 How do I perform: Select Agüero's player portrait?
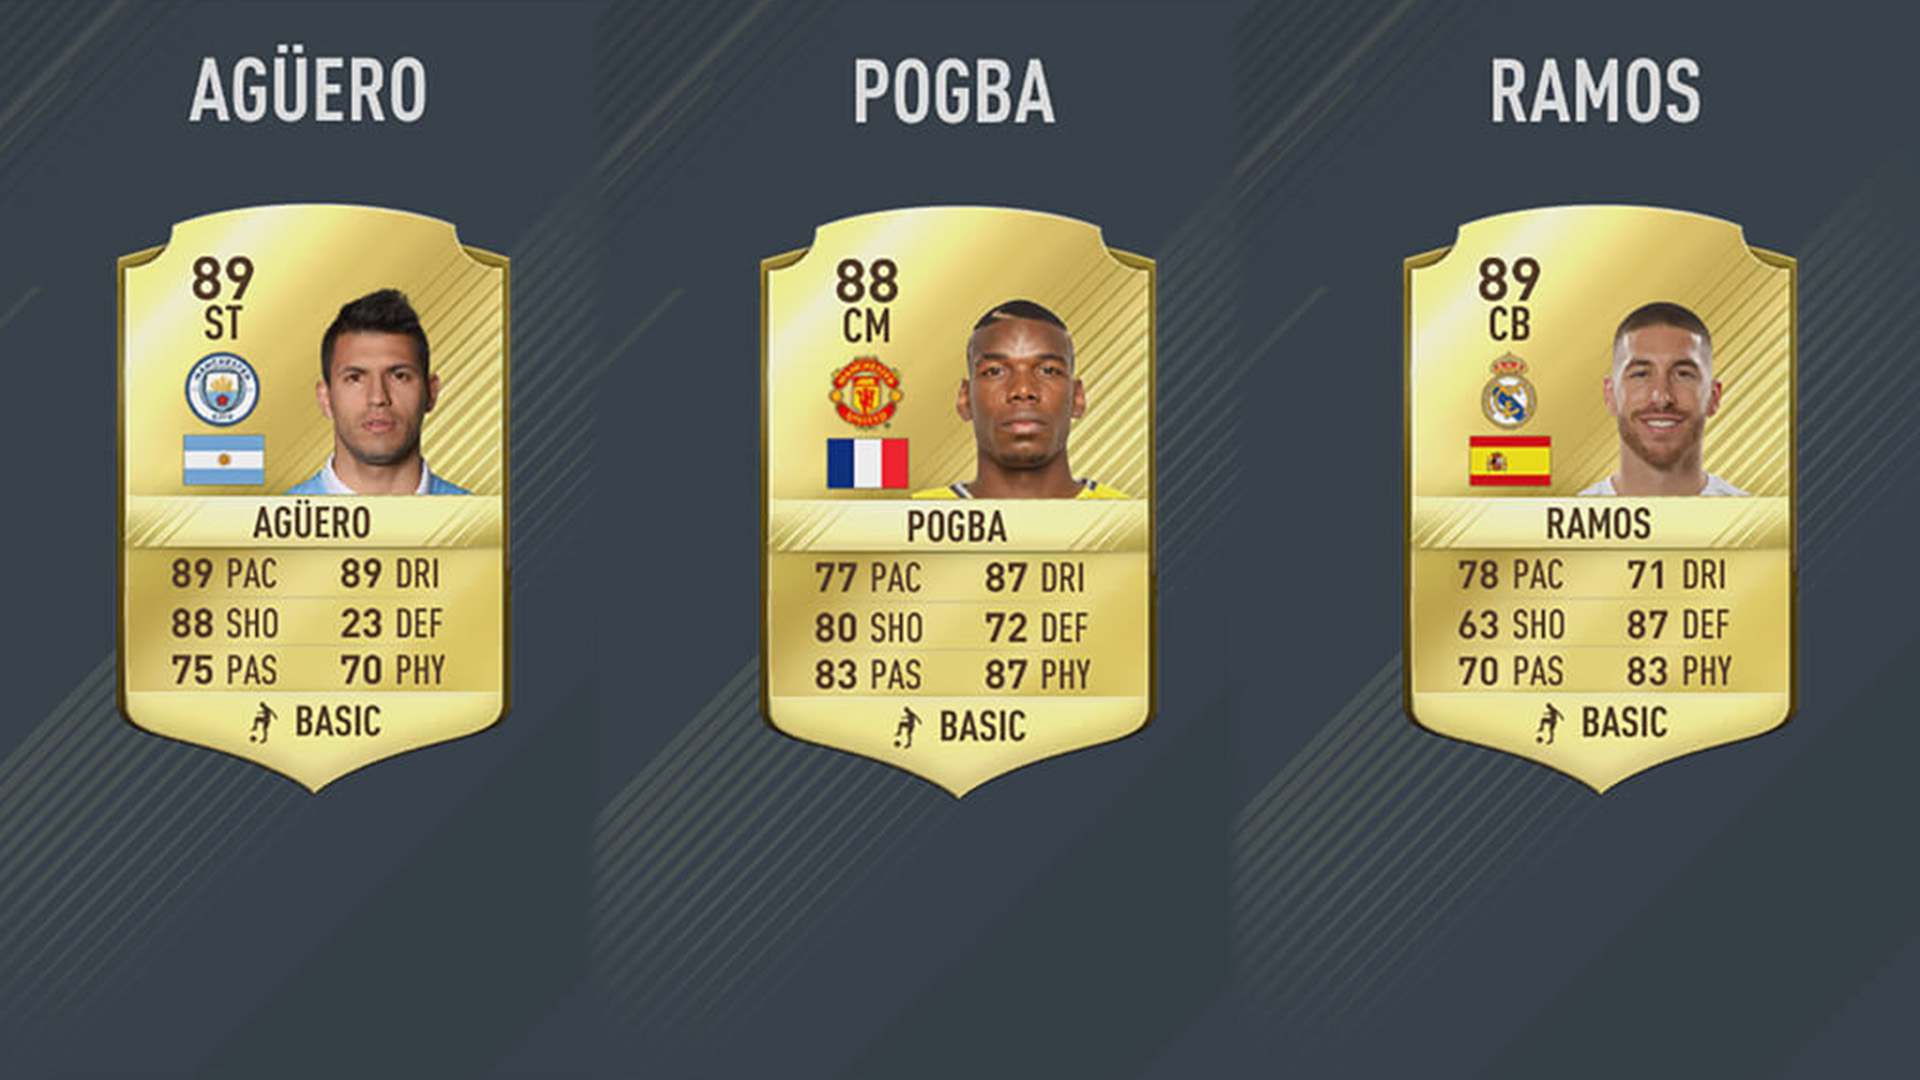click(378, 392)
